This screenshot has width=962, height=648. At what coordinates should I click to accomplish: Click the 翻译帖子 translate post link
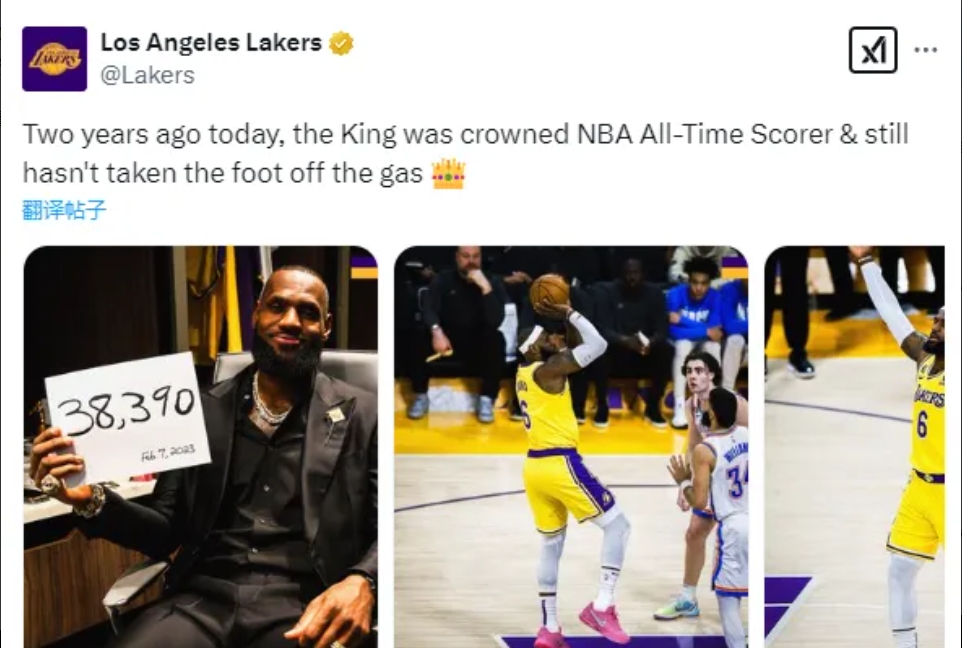[64, 209]
